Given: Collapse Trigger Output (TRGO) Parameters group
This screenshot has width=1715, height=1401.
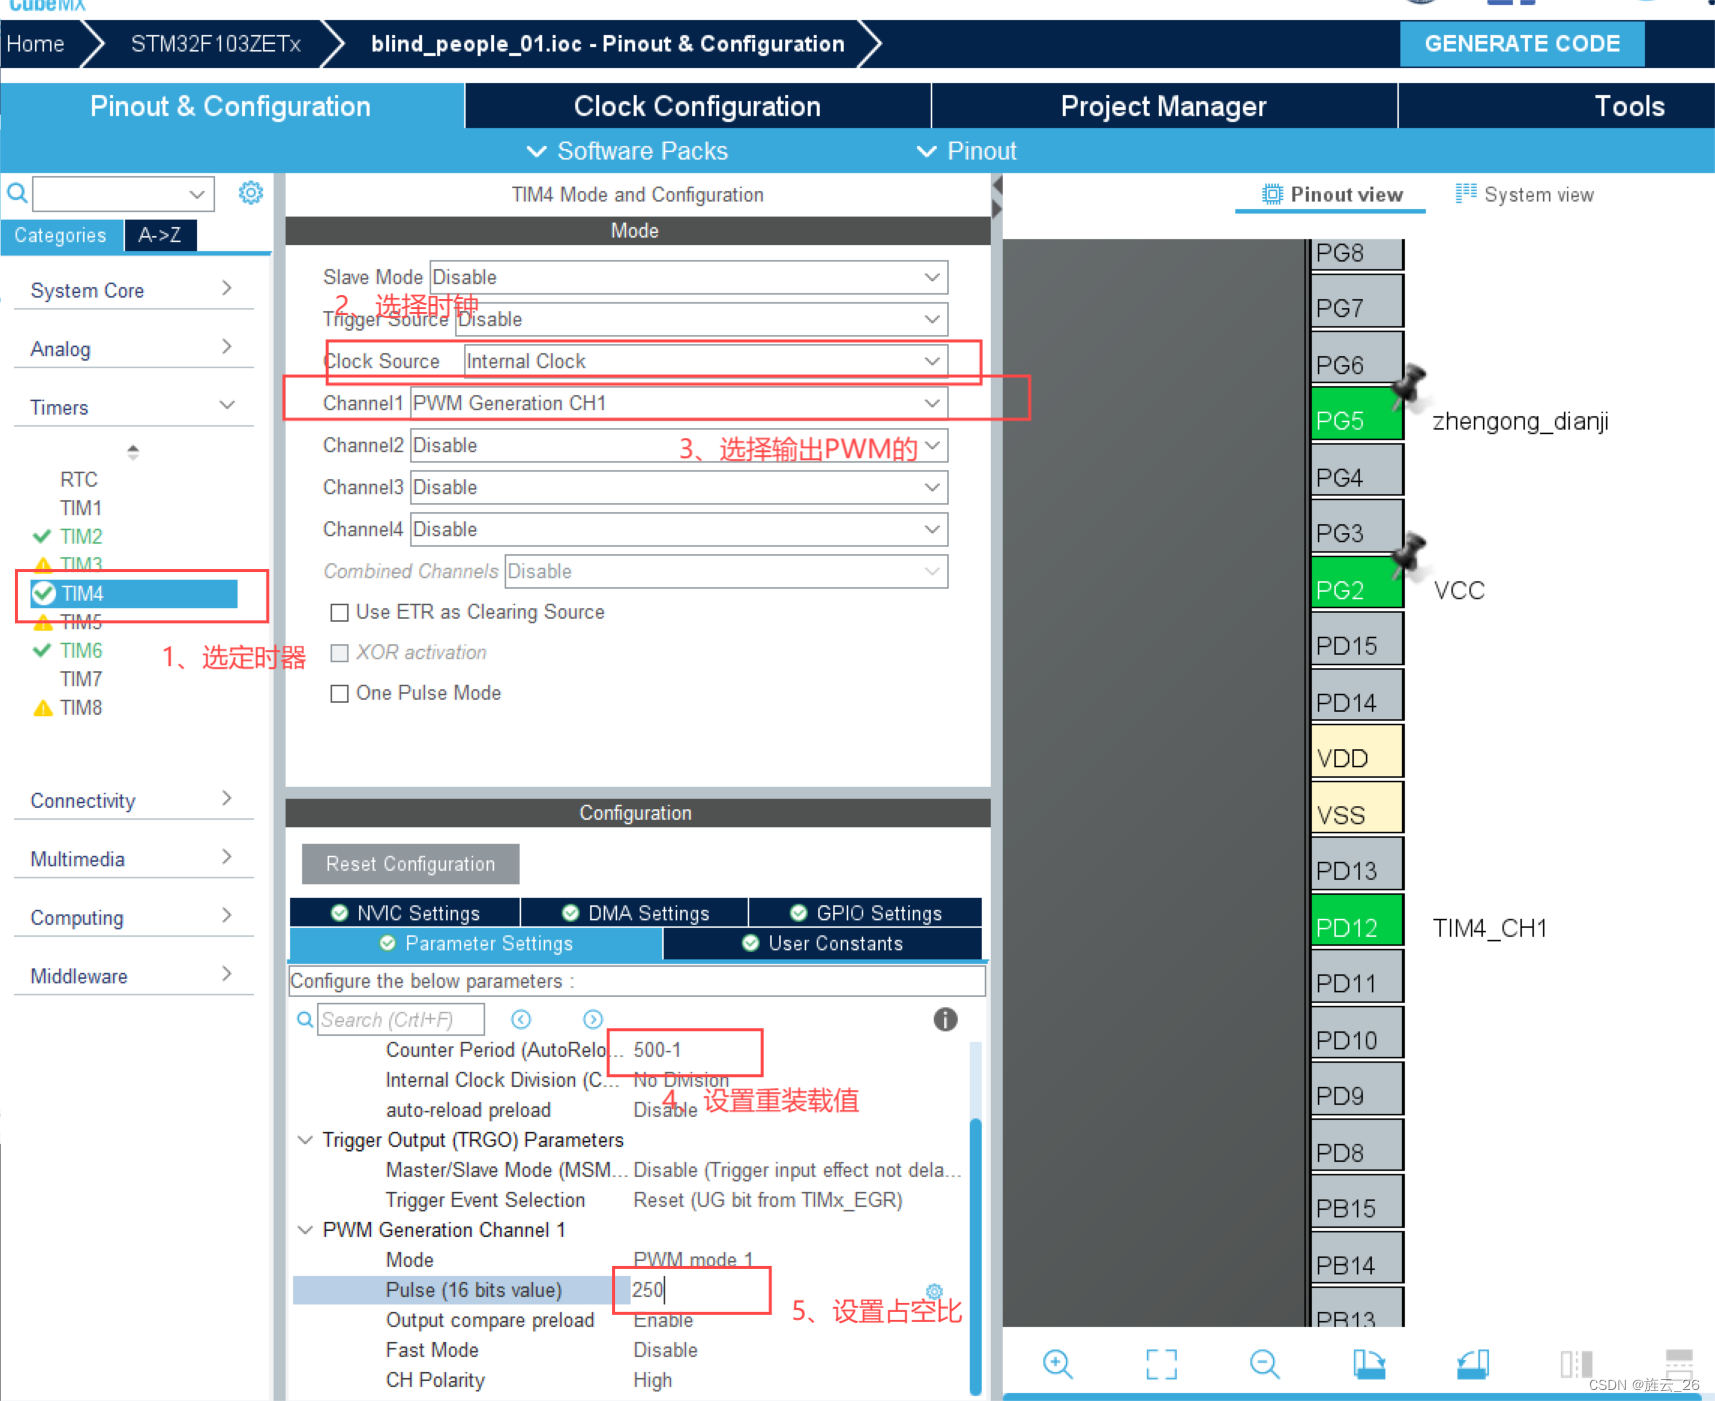Looking at the screenshot, I should click(306, 1140).
